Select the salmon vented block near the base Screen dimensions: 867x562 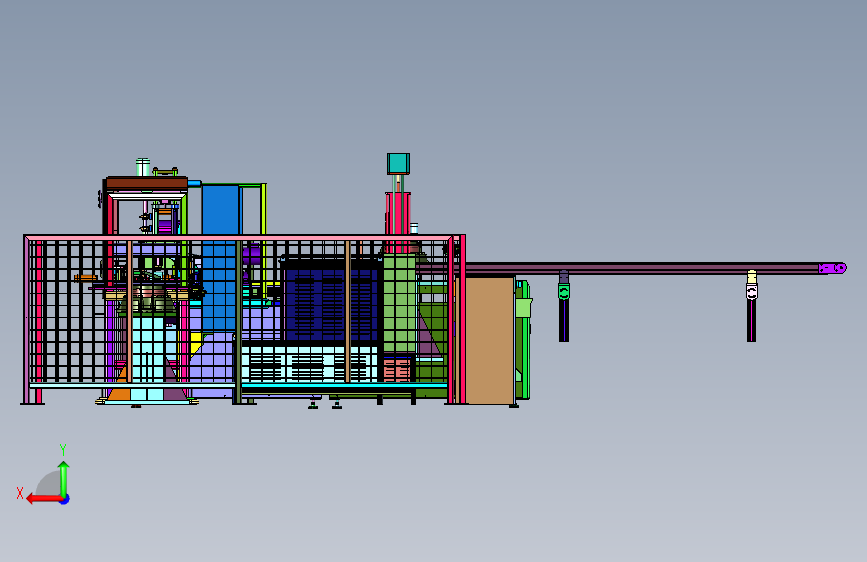coord(397,370)
